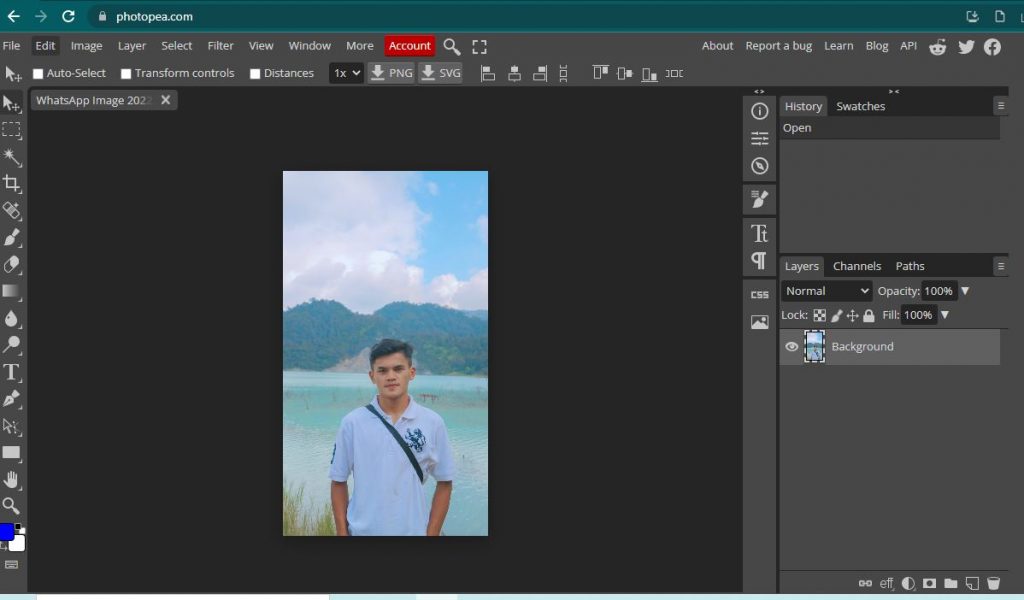This screenshot has width=1024, height=600.
Task: Open the Character panel icon
Action: 760,234
